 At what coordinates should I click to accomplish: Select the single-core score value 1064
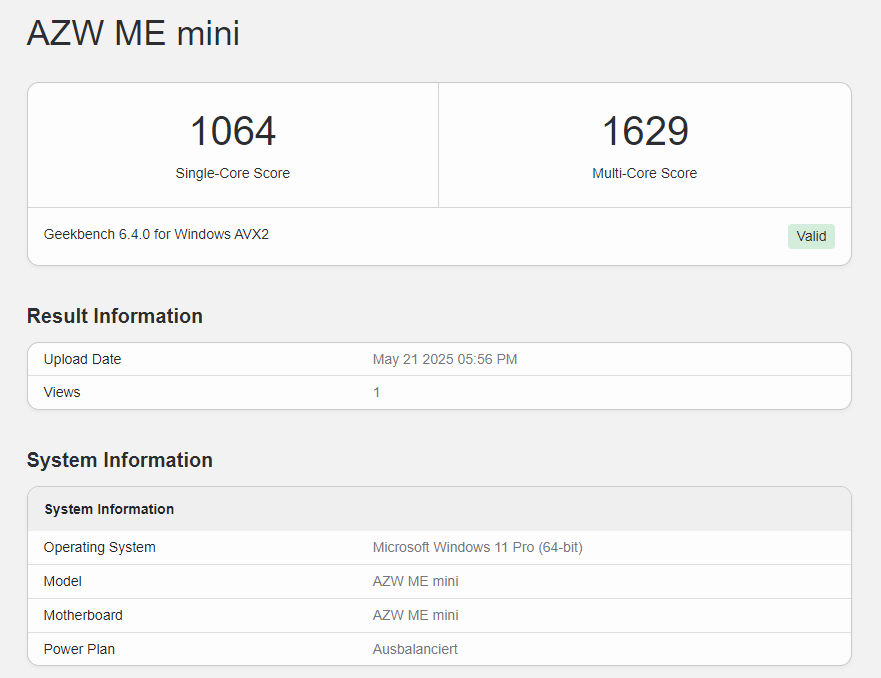(x=233, y=131)
